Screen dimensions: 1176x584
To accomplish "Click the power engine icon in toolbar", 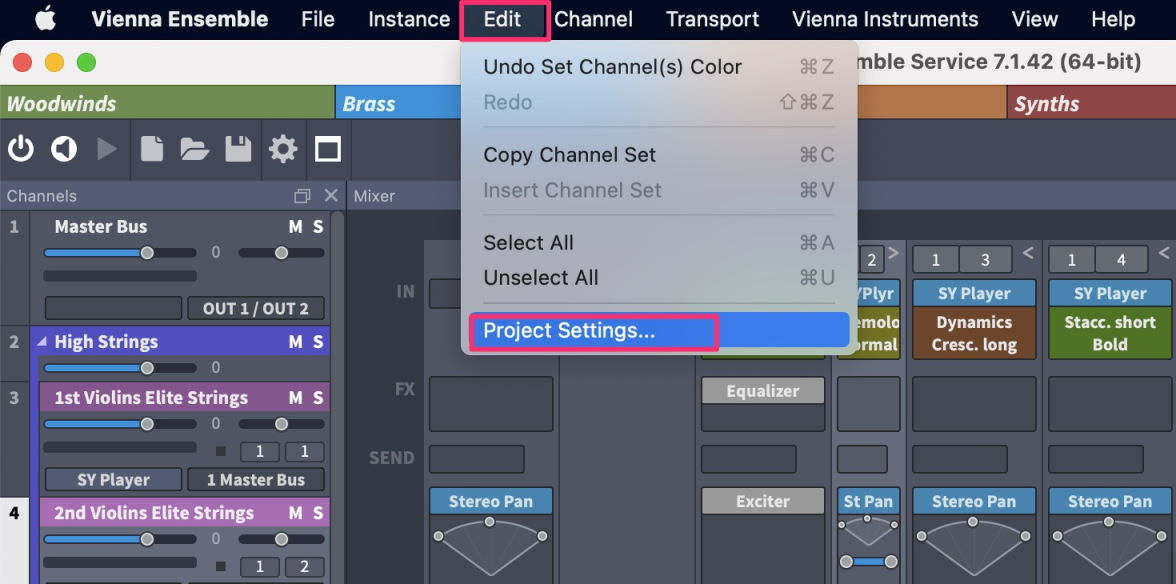I will click(x=20, y=149).
